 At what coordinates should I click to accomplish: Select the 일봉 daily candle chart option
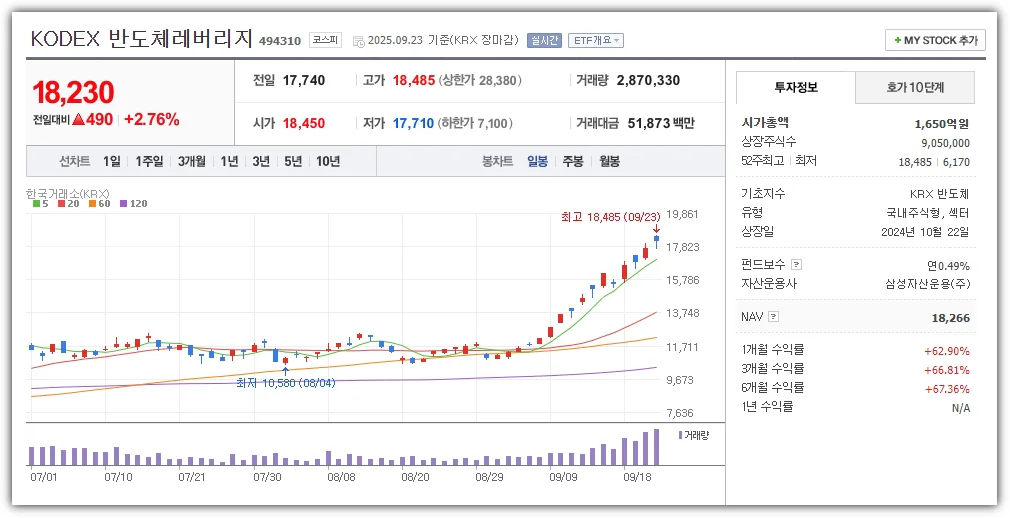coord(537,161)
